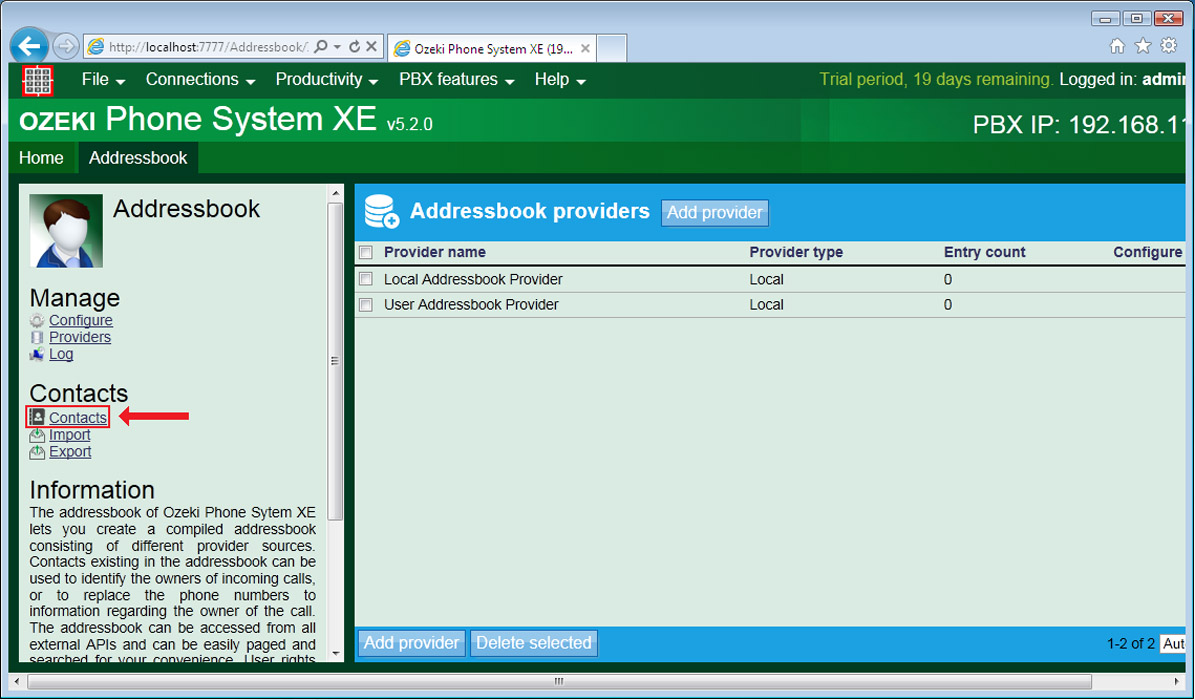Click the search magnifier in address bar

[x=321, y=47]
